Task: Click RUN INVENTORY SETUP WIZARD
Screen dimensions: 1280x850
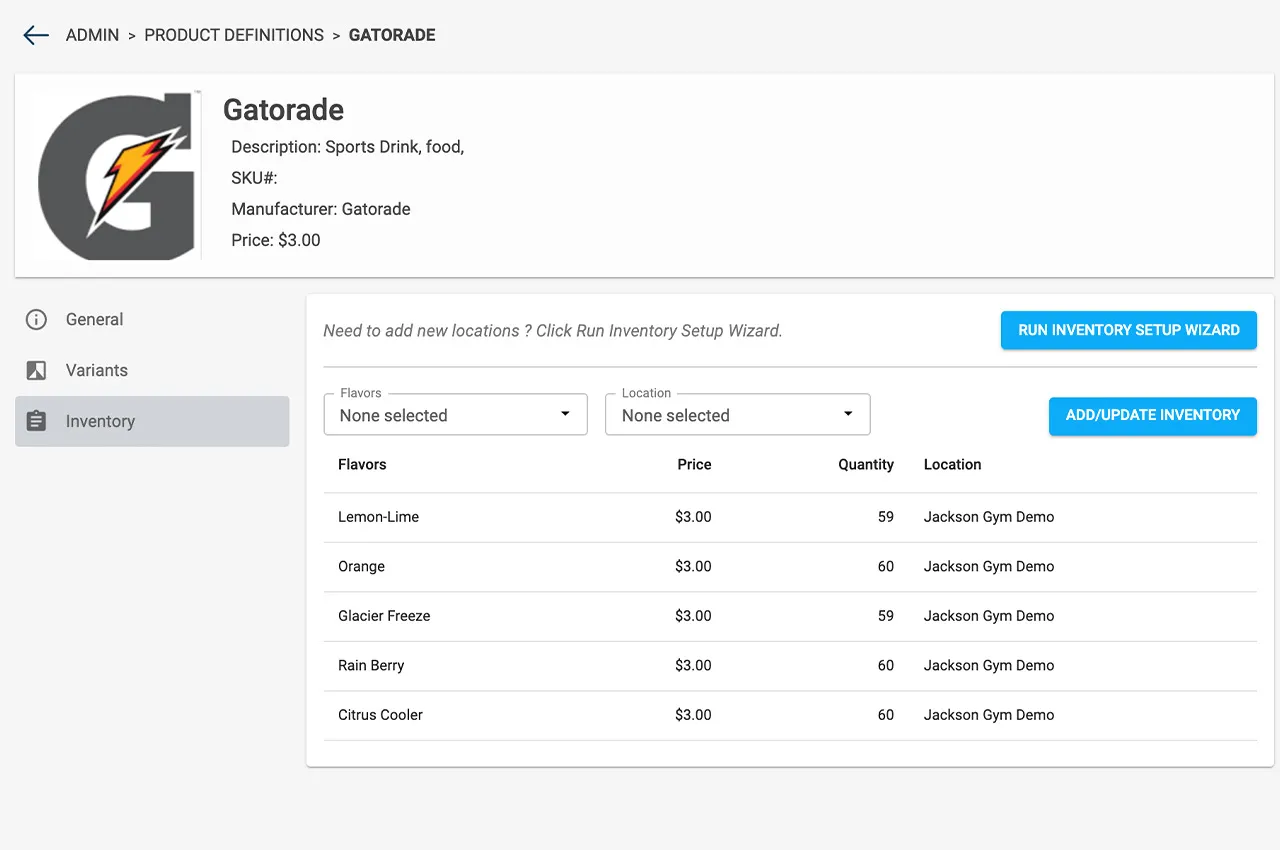Action: coord(1128,330)
